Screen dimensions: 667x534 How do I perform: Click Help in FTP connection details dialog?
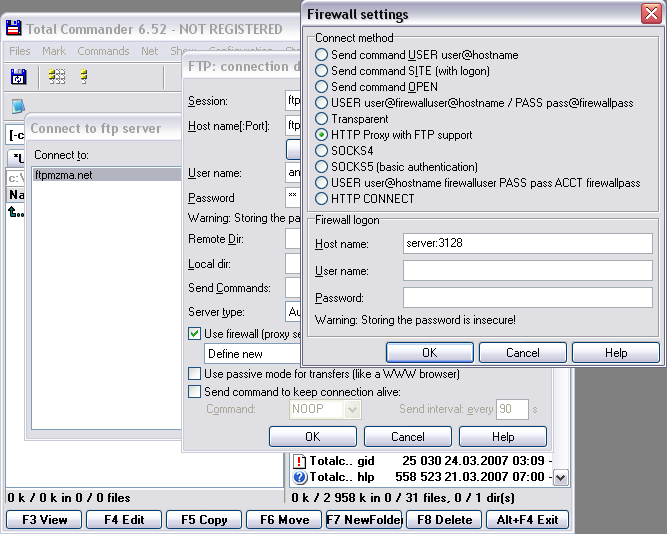[503, 437]
